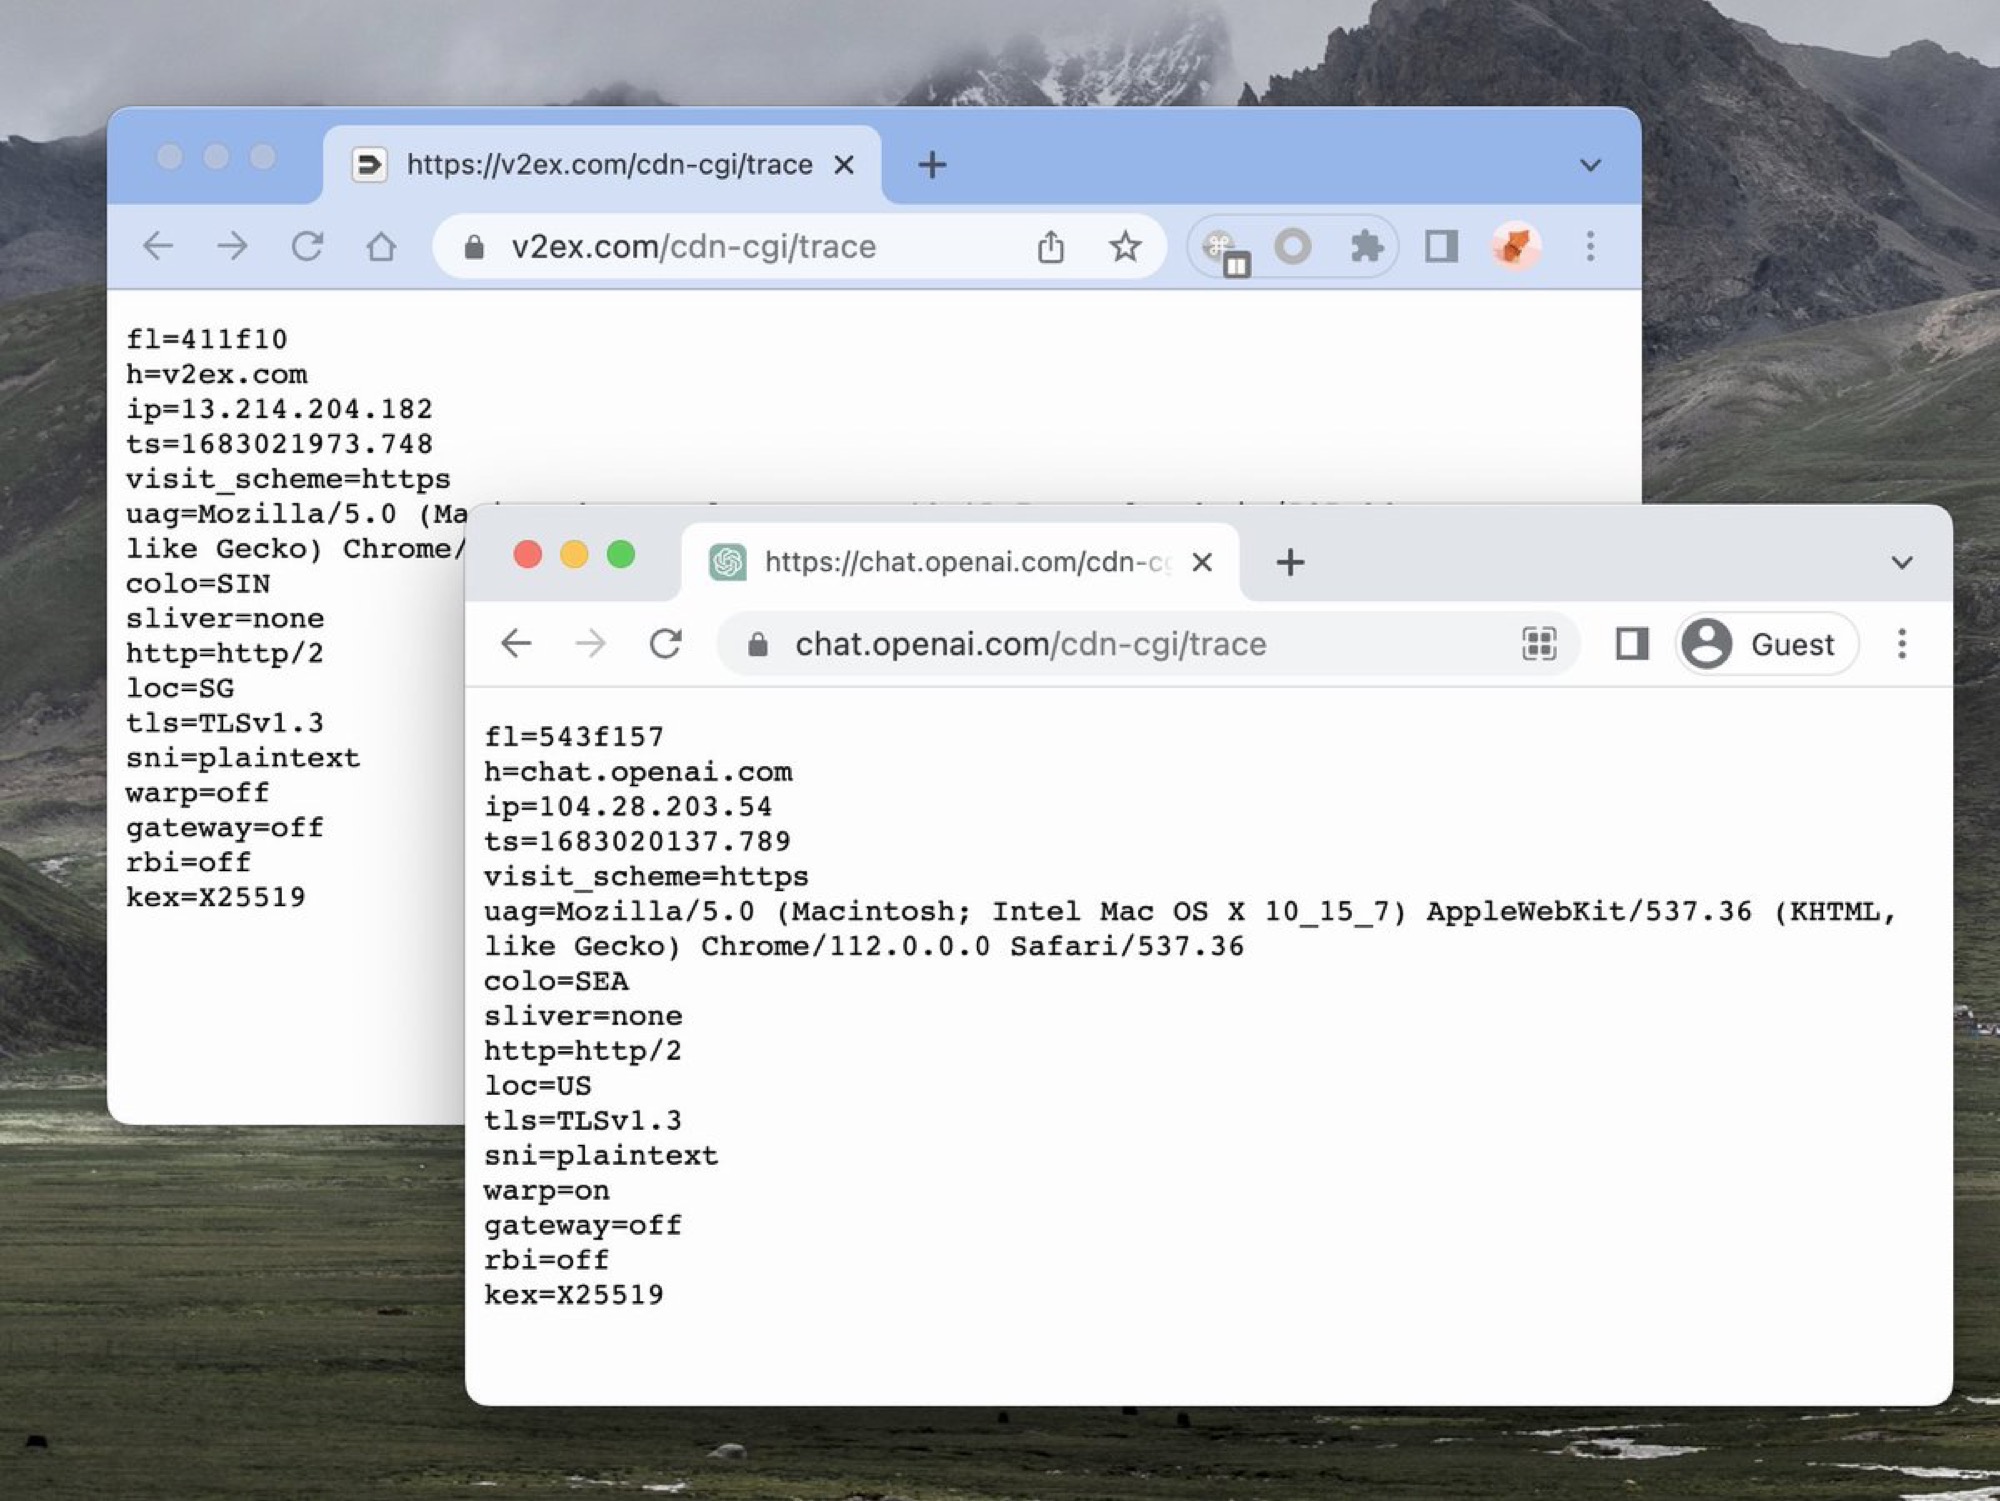Image resolution: width=2000 pixels, height=1501 pixels.
Task: Expand tab search chevron in v2ex window
Action: 1590,165
